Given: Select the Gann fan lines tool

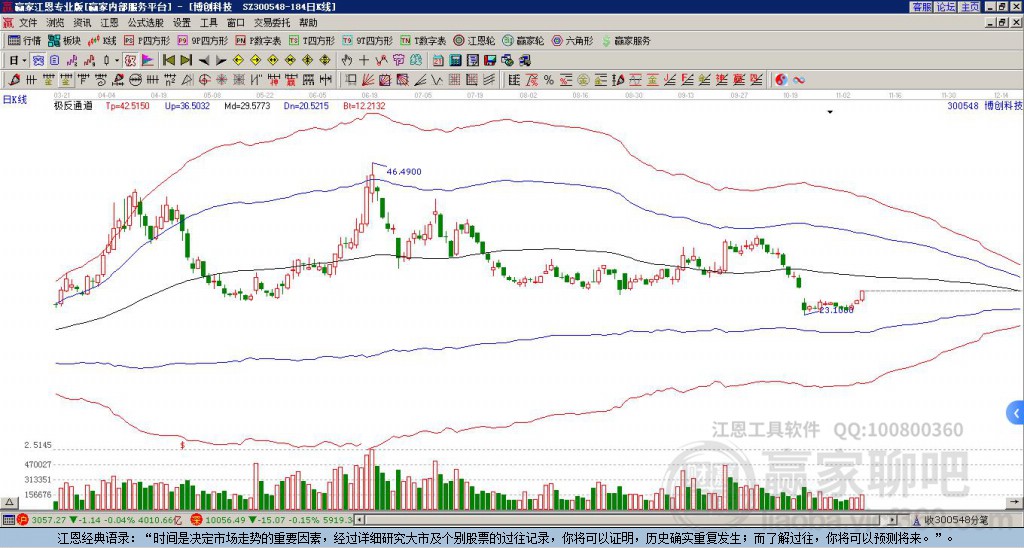Looking at the screenshot, I should point(368,80).
